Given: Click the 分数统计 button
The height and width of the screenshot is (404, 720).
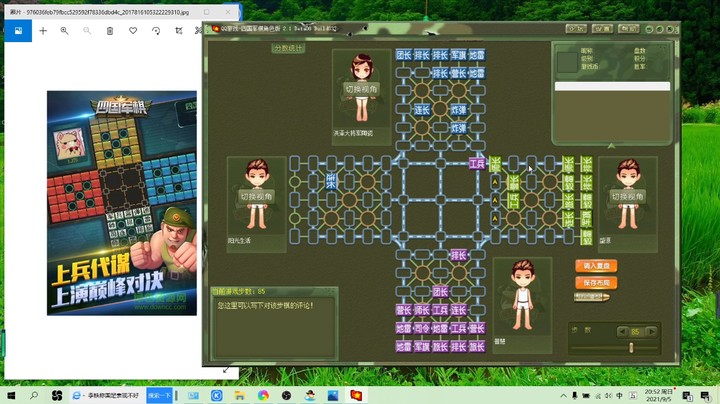Looking at the screenshot, I should click(x=288, y=48).
